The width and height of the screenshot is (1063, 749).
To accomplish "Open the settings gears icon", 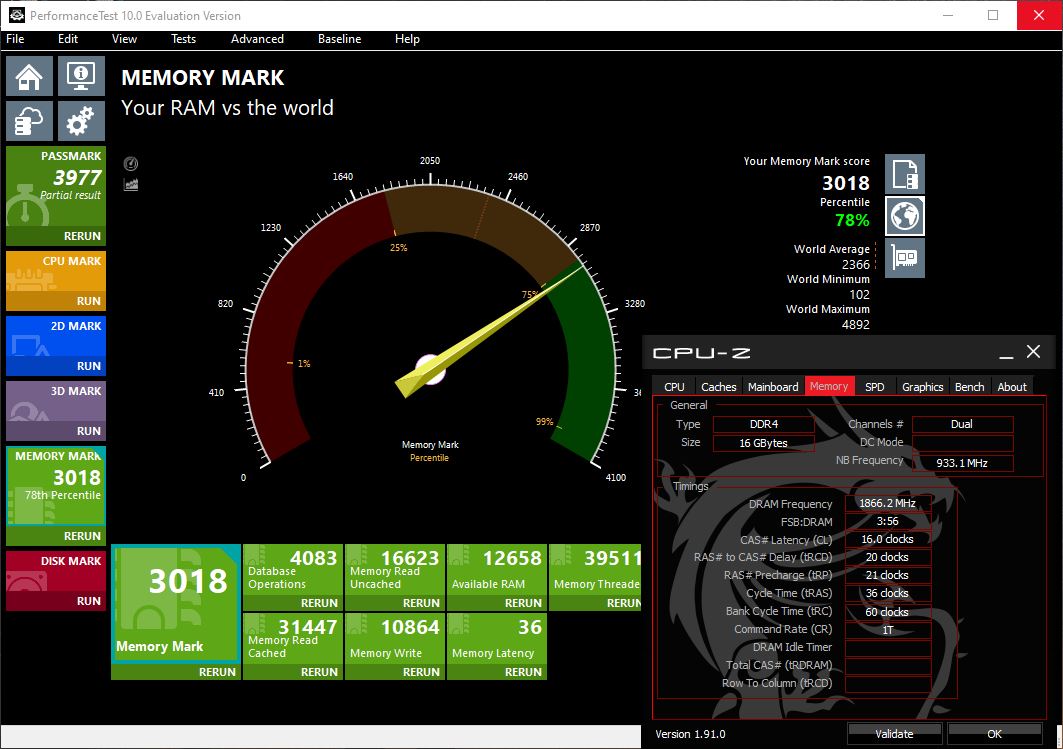I will 81,121.
